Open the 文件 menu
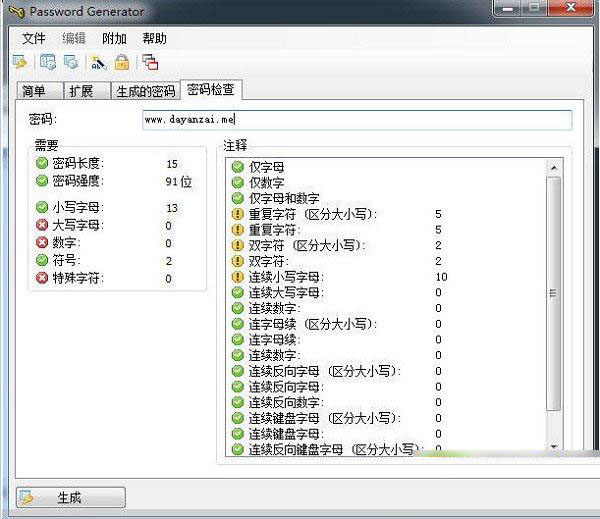The width and height of the screenshot is (600, 519). [34, 38]
